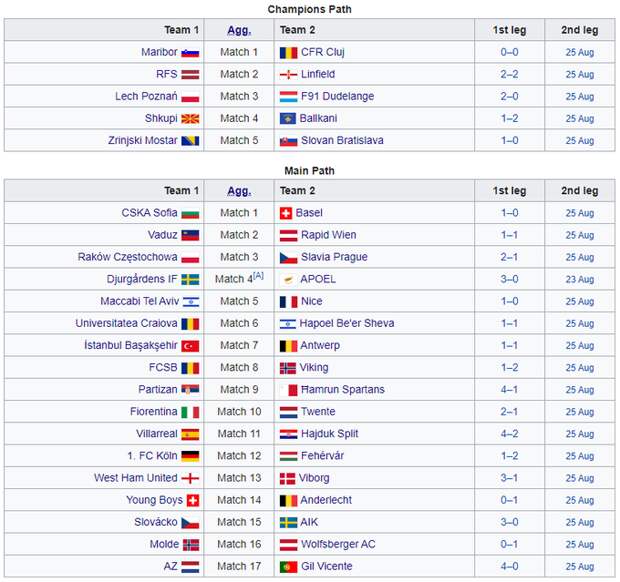This screenshot has height=582, width=620.
Task: Open the 3–0 first leg score for Djurgårdens IF
Action: [509, 280]
